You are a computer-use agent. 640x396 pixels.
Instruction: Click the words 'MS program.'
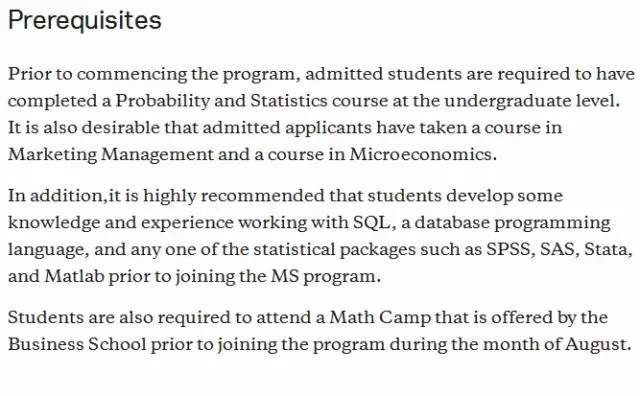point(326,277)
